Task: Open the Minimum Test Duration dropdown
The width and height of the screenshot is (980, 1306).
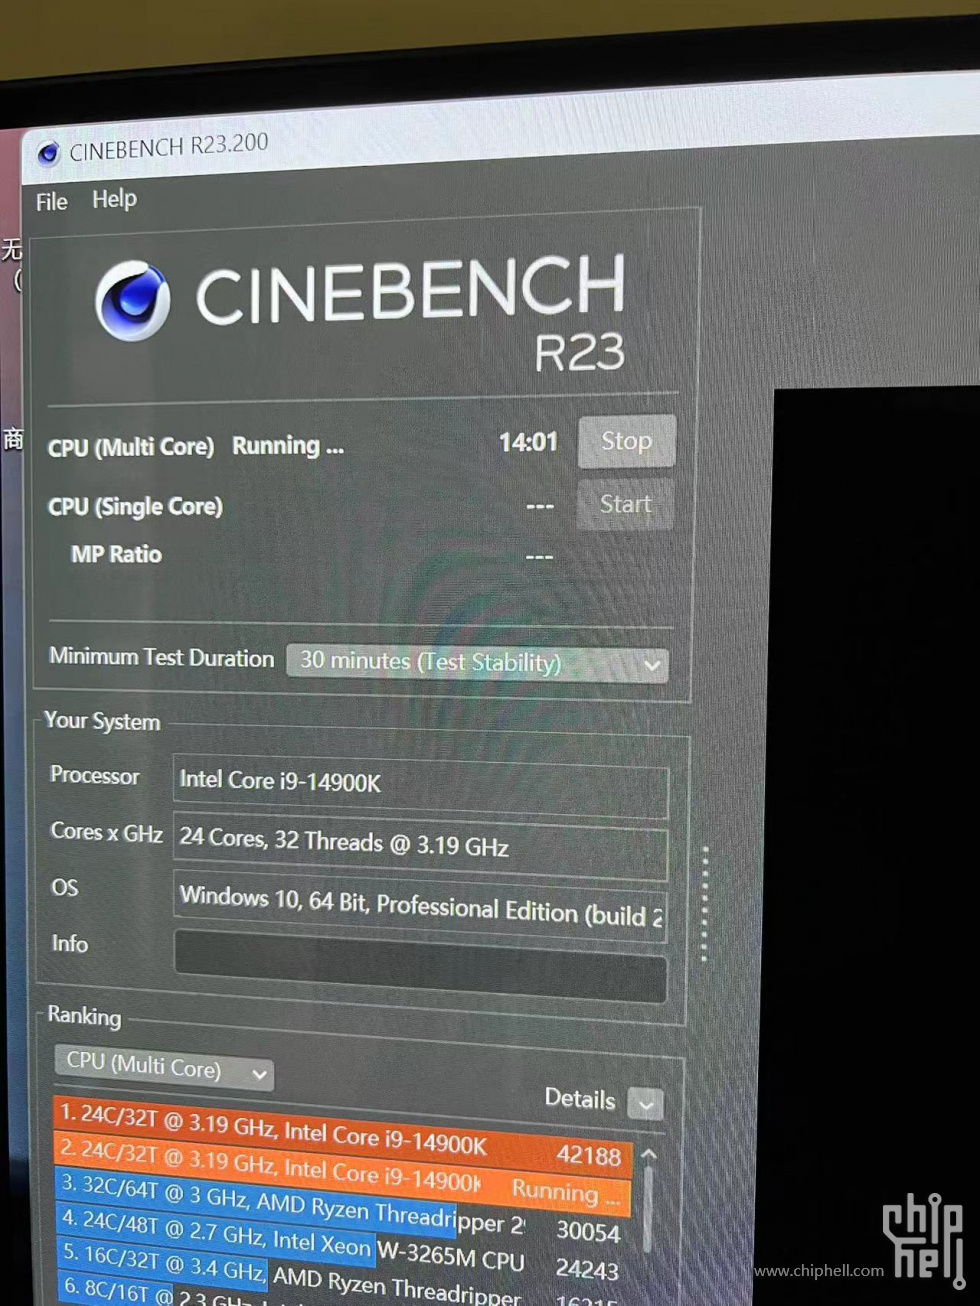Action: pyautogui.click(x=477, y=662)
